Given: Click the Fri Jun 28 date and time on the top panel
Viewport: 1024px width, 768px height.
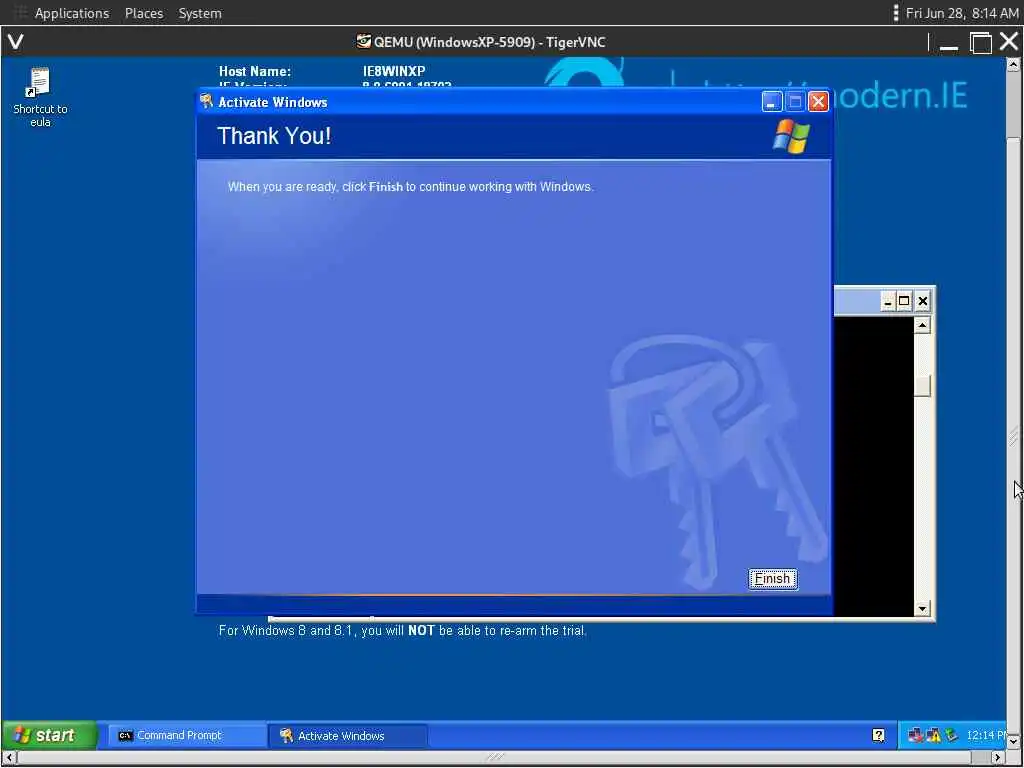Looking at the screenshot, I should pyautogui.click(x=961, y=13).
